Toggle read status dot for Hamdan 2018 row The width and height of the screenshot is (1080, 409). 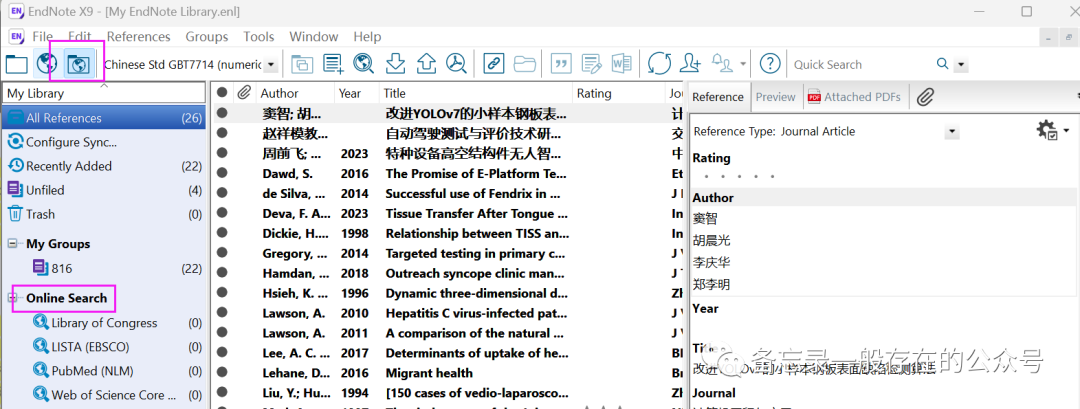[222, 273]
